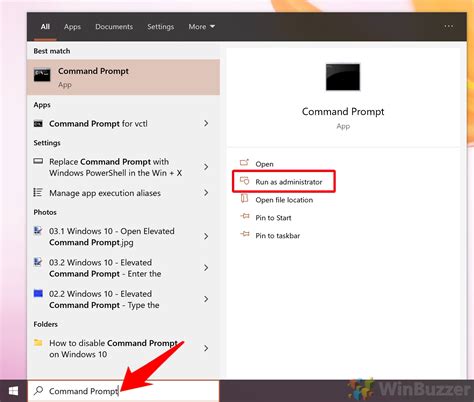The image size is (474, 402).
Task: Switch to the All search tab
Action: coord(45,27)
